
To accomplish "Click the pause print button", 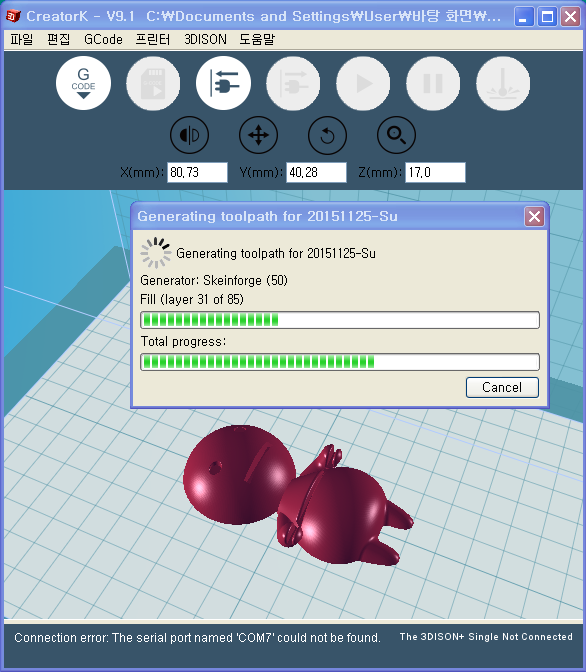I will pos(433,83).
